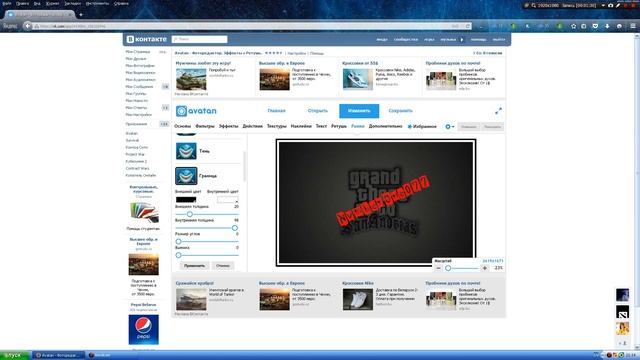Viewport: 640px width, 360px height.
Task: Open the Открыть tab in Avatan
Action: point(318,111)
